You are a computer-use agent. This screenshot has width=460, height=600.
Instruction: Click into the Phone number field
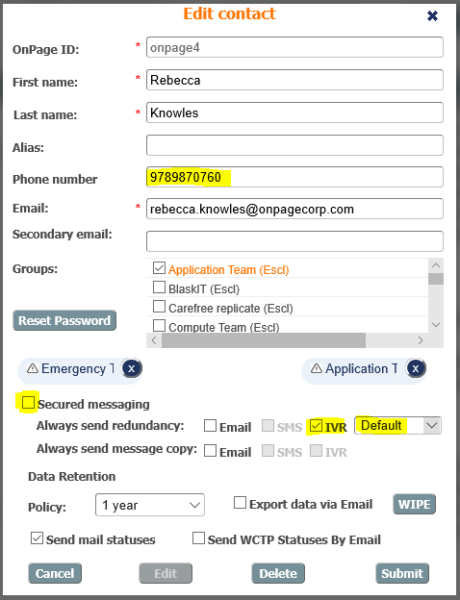tap(295, 177)
